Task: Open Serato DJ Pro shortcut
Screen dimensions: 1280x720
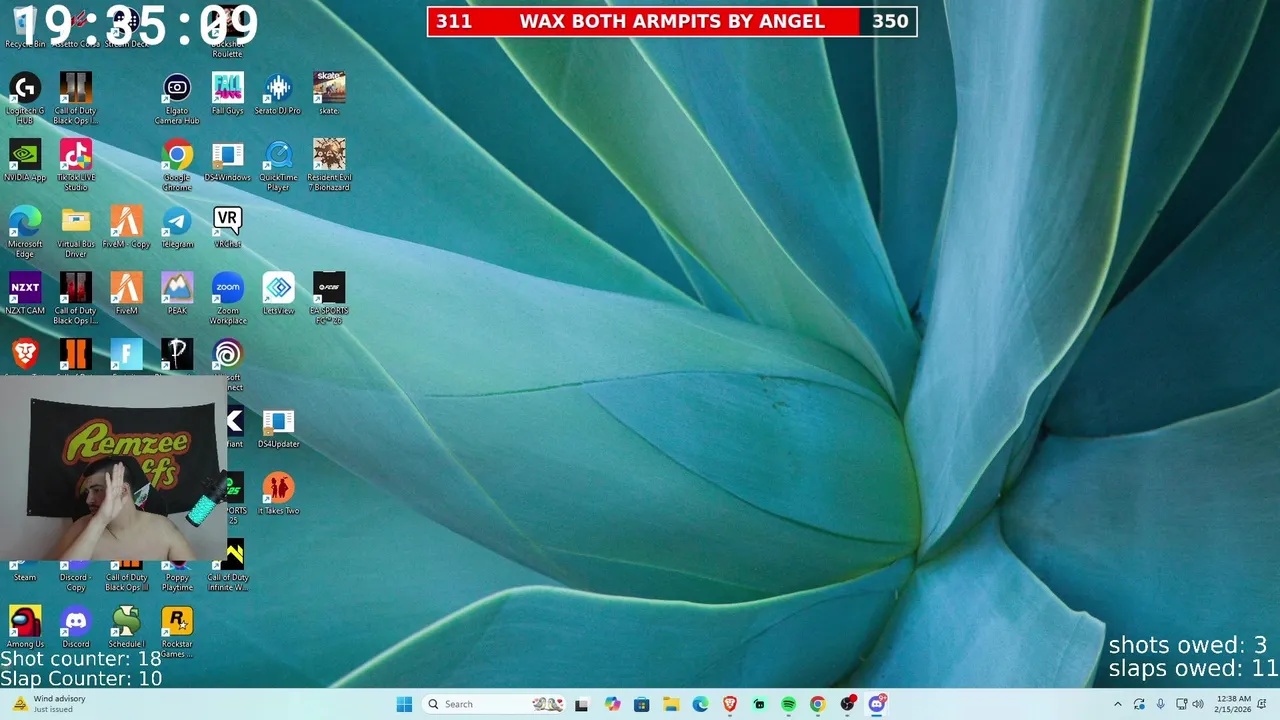Action: [279, 93]
